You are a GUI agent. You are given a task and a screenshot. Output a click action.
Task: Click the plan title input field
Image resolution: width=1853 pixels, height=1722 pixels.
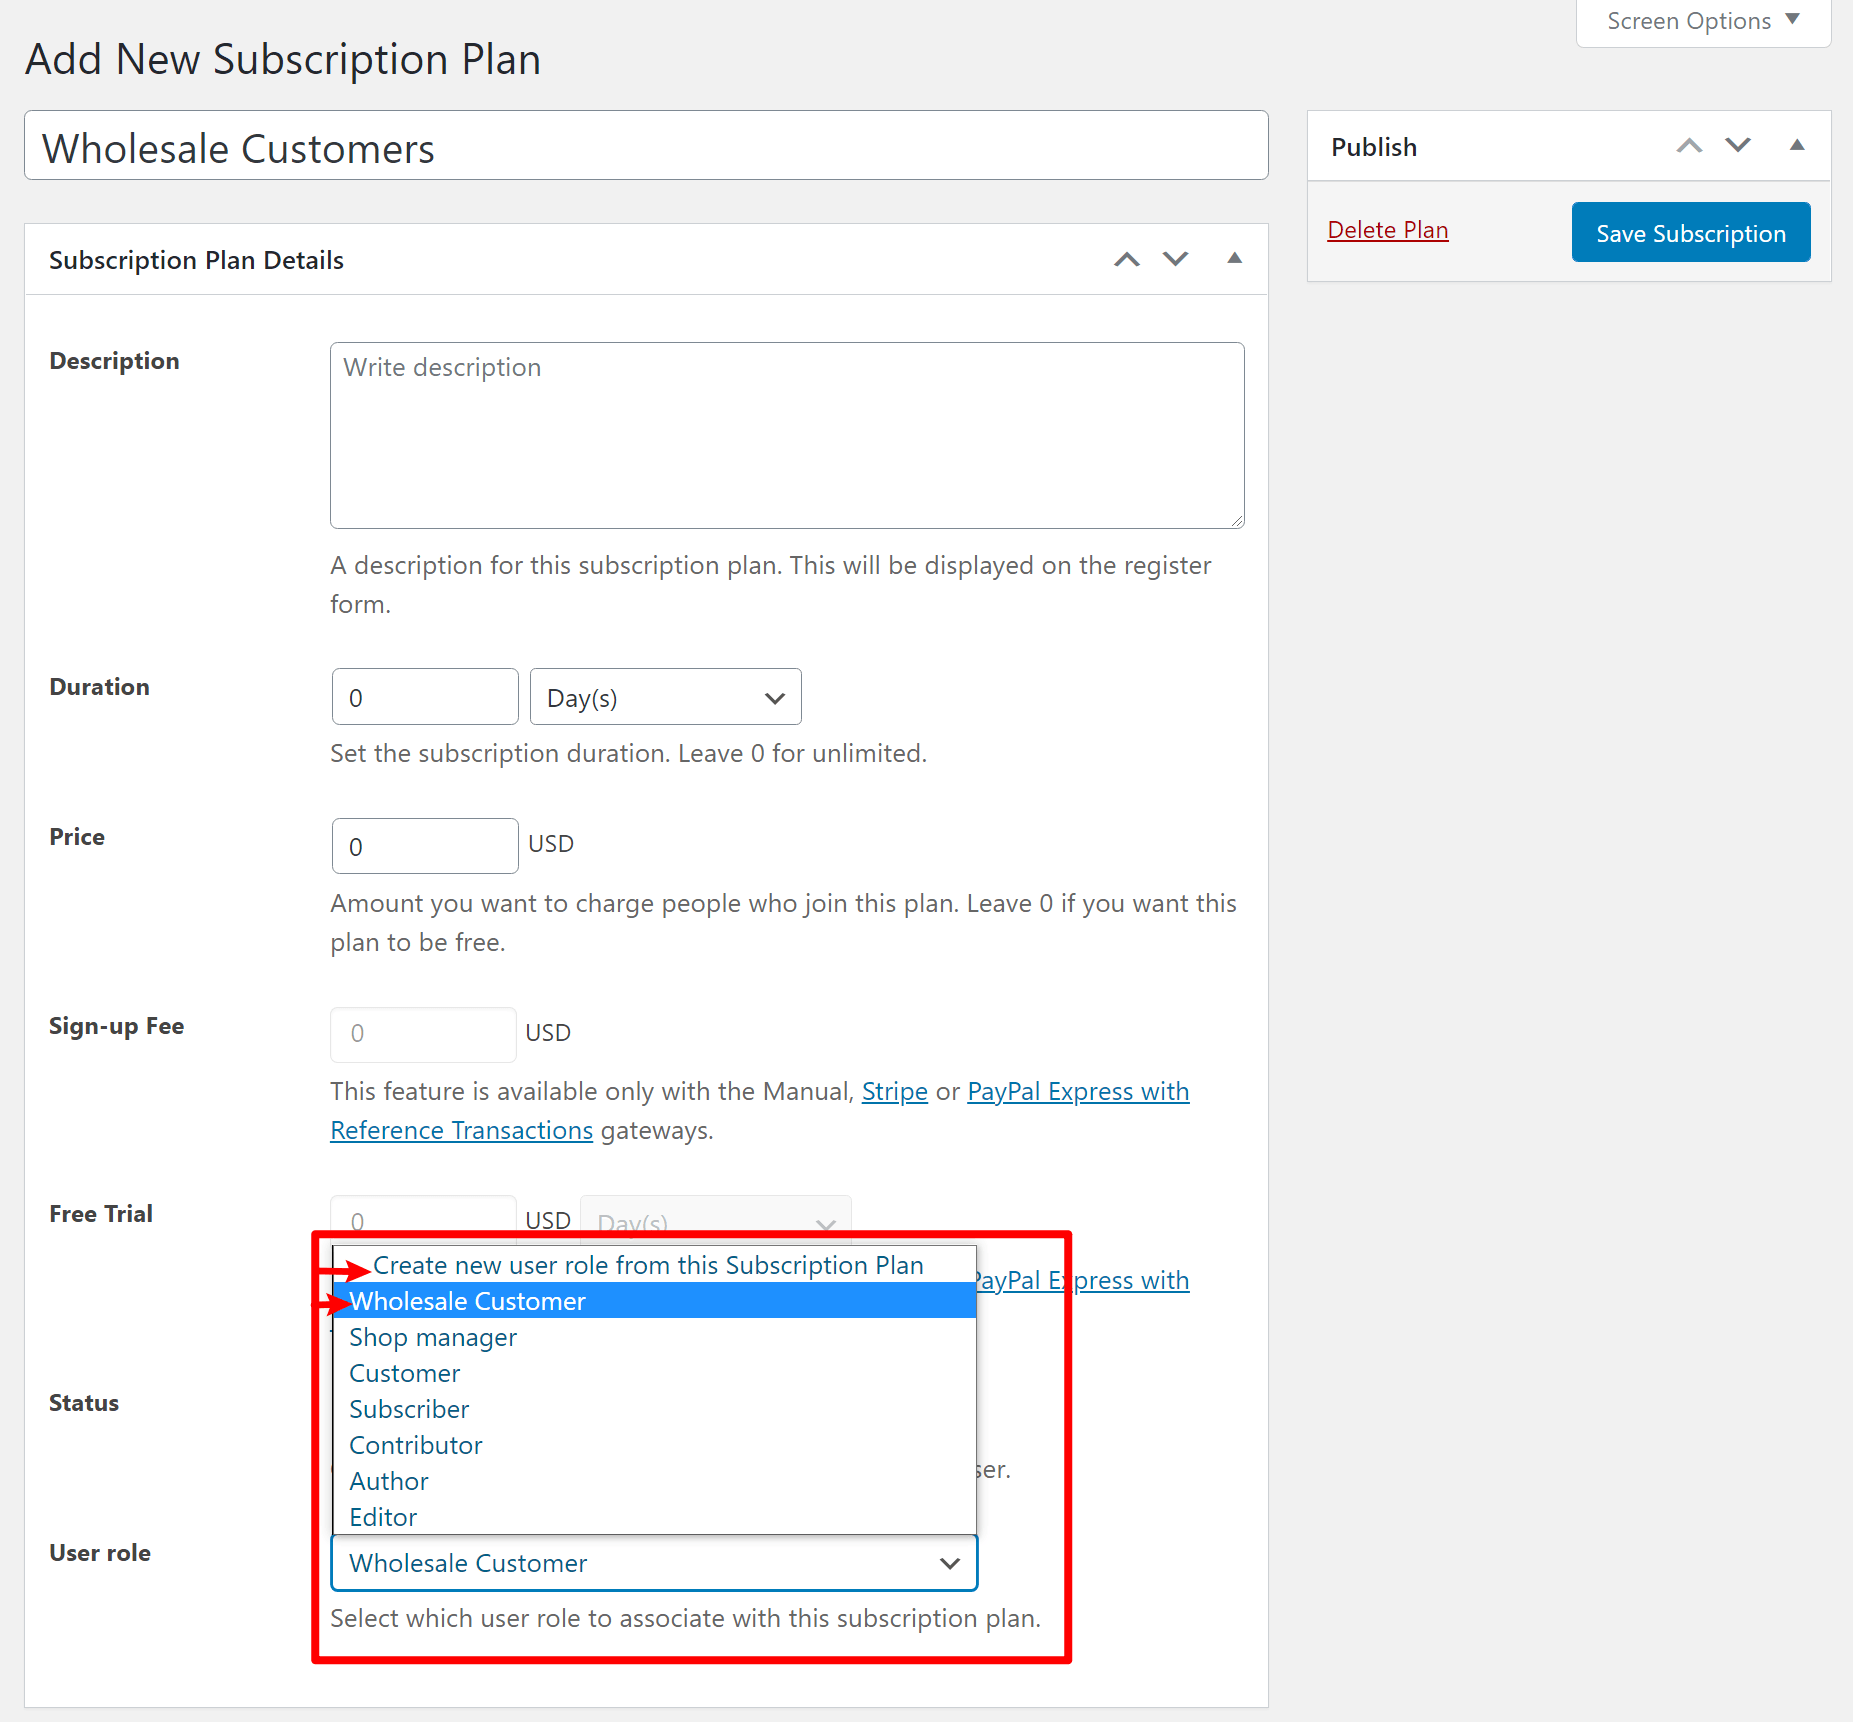click(646, 147)
